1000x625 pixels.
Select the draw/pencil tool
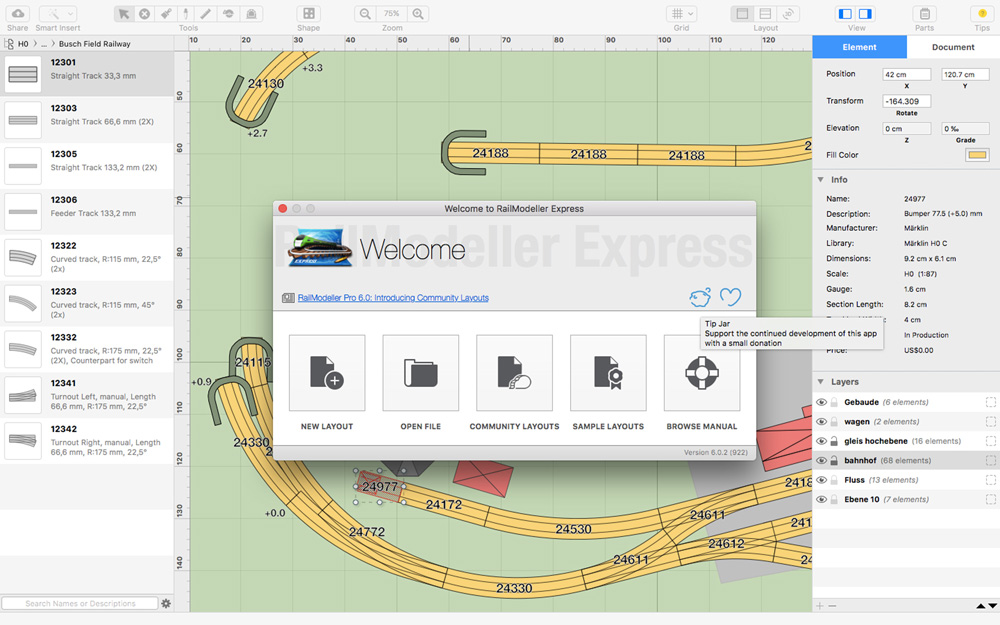[x=206, y=14]
